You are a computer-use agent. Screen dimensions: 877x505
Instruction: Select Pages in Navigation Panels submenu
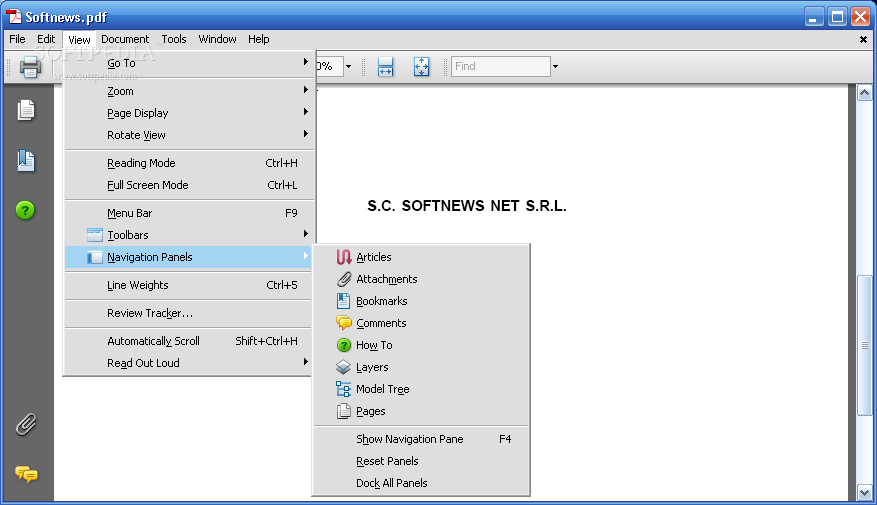[421, 411]
